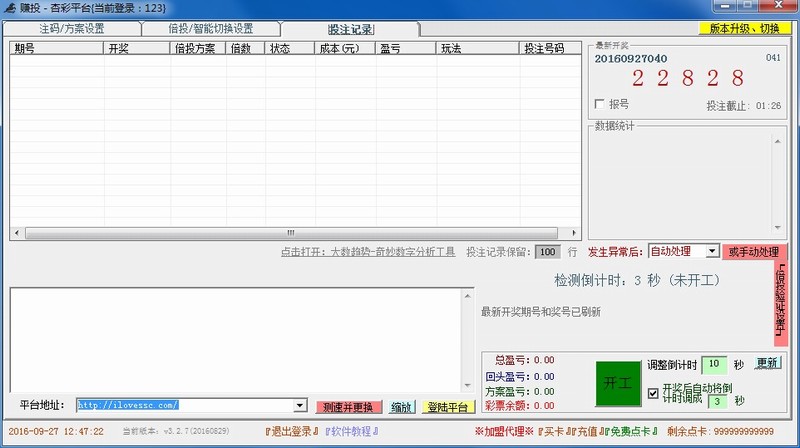Click the green 开工 start button
The image size is (800, 448).
[614, 383]
